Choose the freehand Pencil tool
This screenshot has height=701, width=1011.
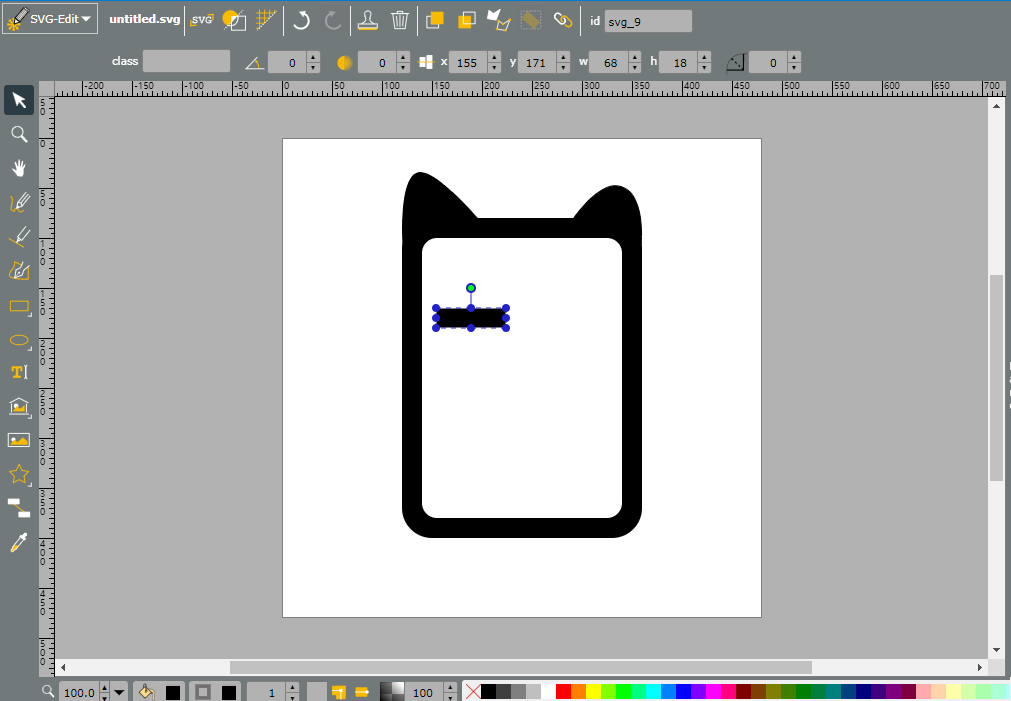19,202
